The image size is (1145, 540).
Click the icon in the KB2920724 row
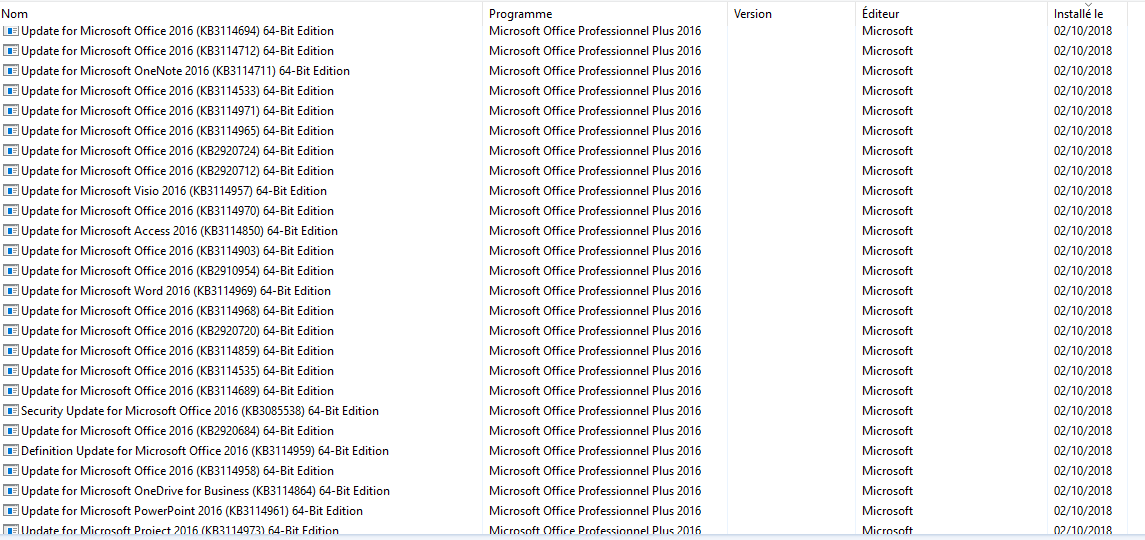tap(11, 151)
